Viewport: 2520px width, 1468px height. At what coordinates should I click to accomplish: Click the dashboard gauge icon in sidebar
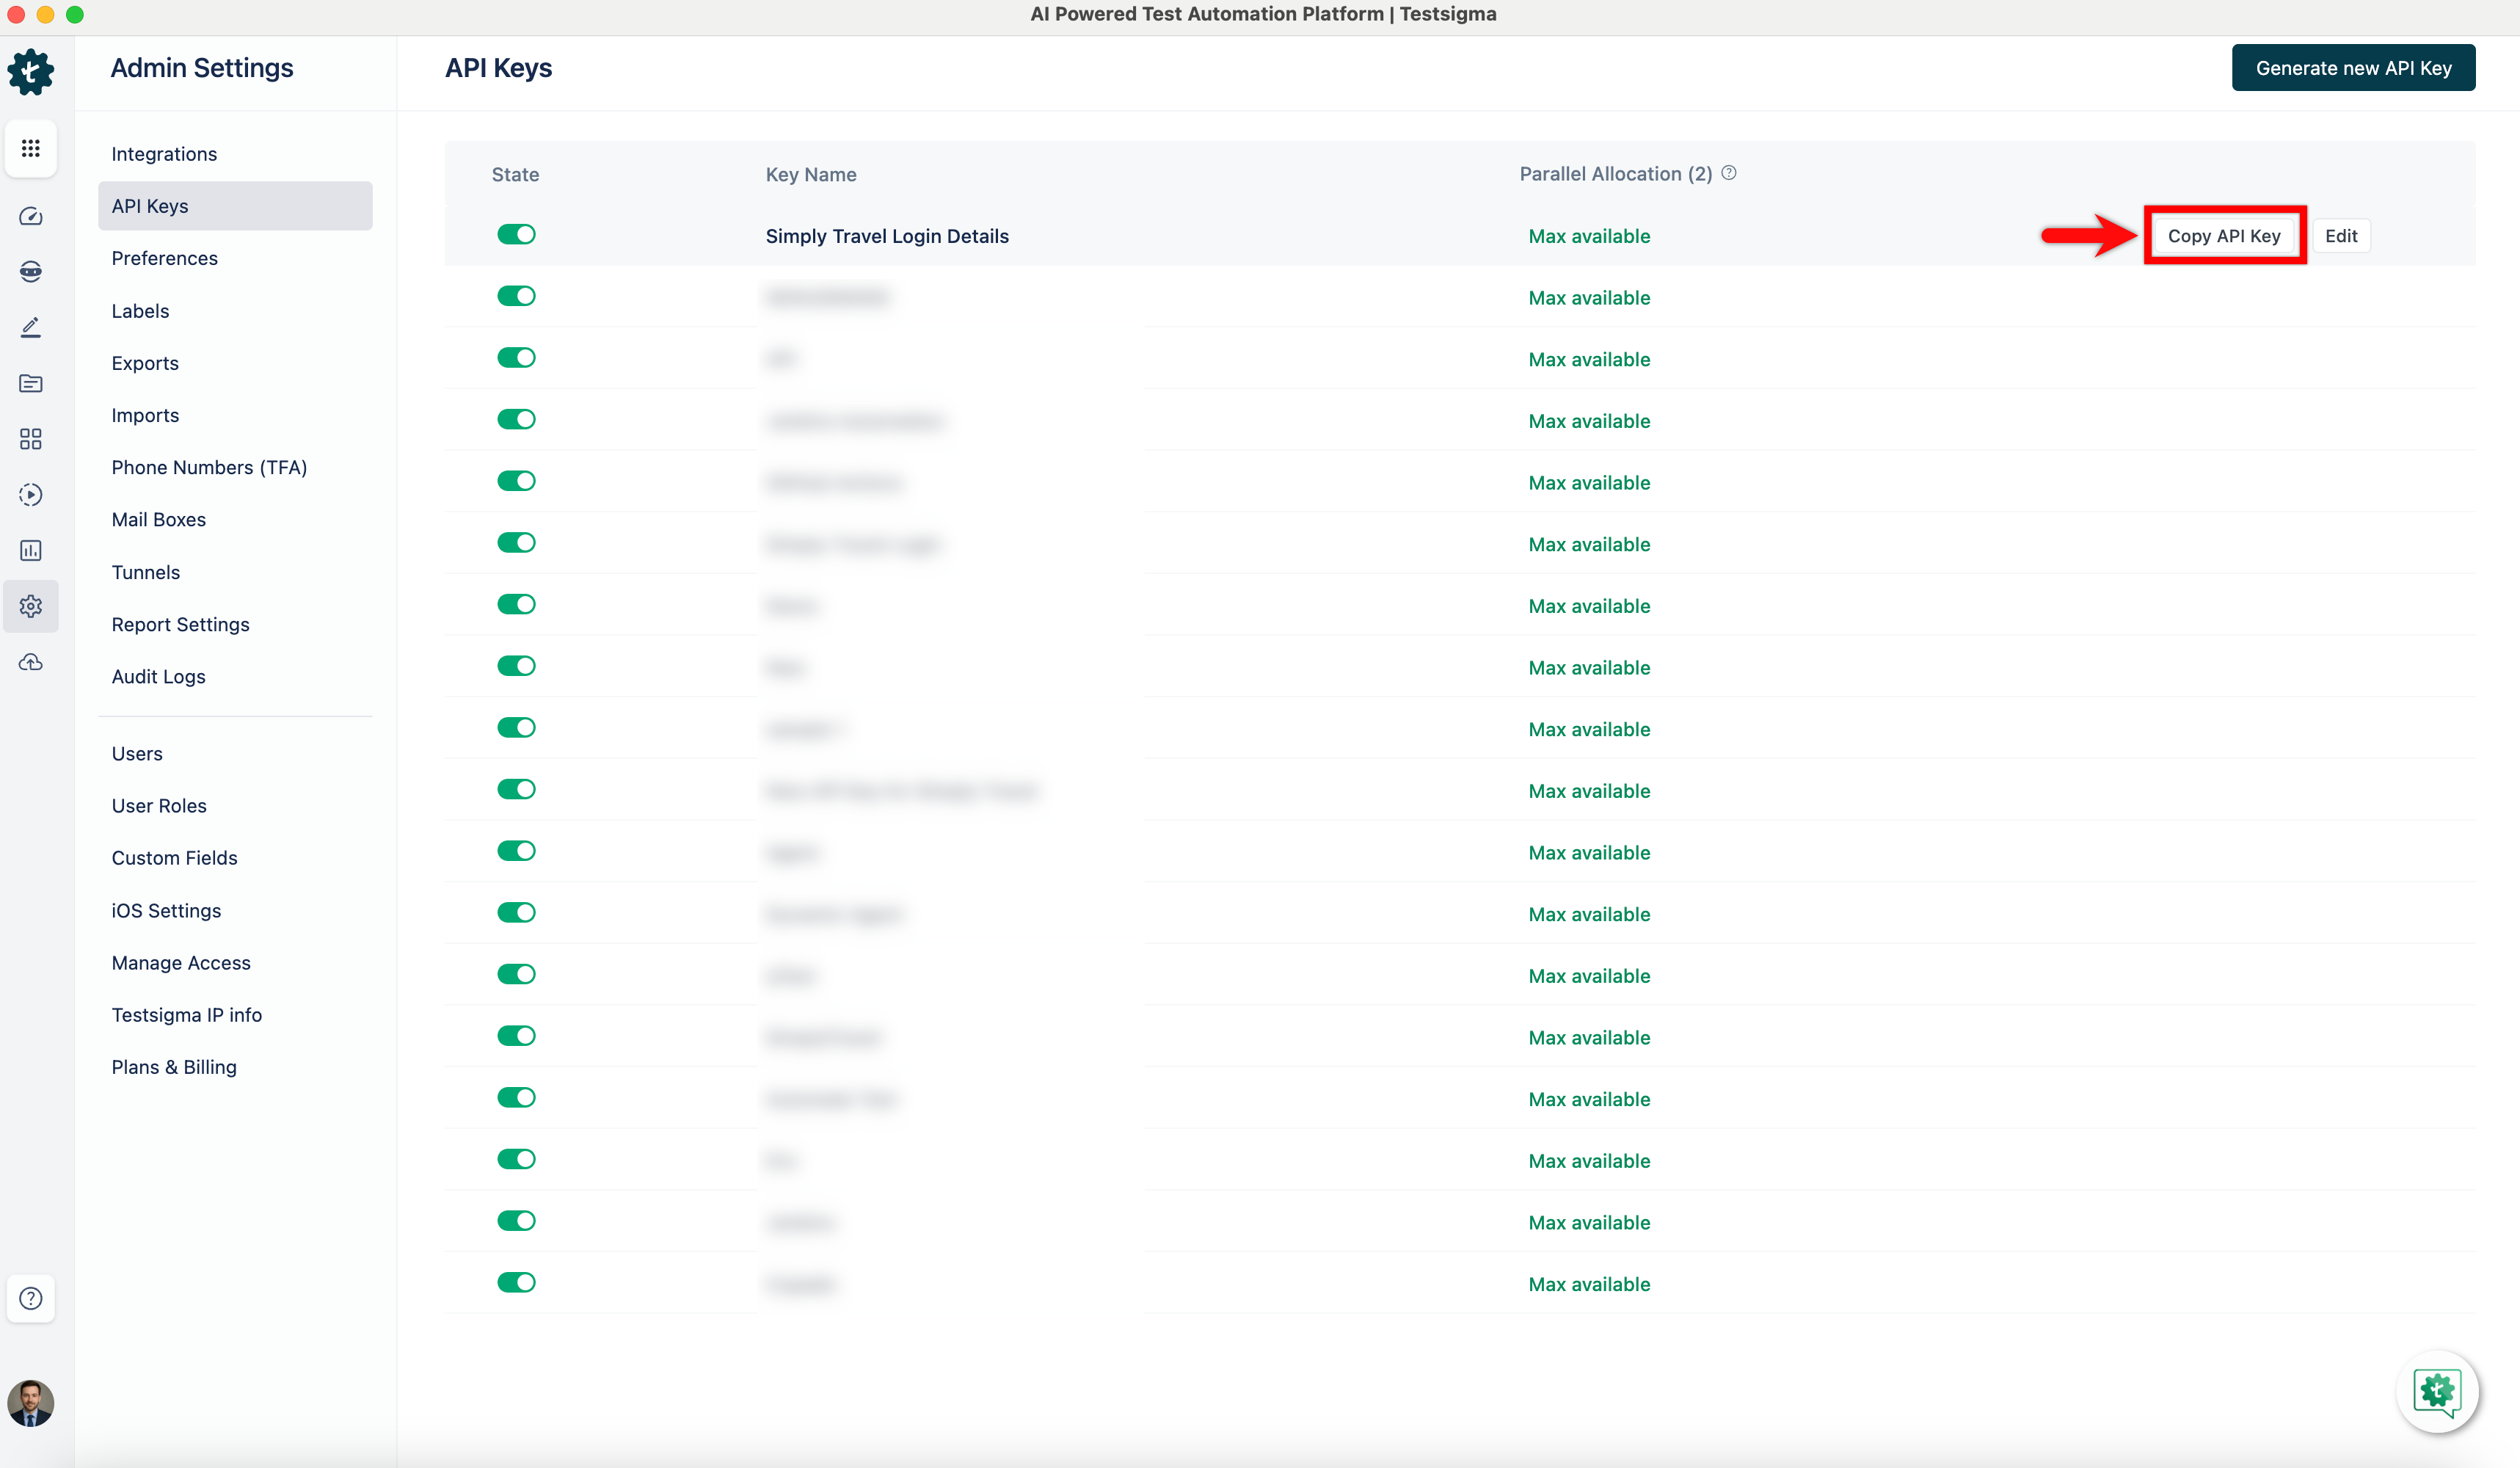(x=31, y=216)
